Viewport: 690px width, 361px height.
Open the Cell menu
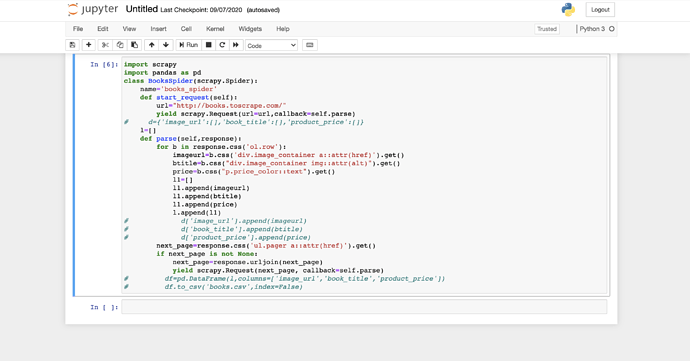tap(186, 29)
